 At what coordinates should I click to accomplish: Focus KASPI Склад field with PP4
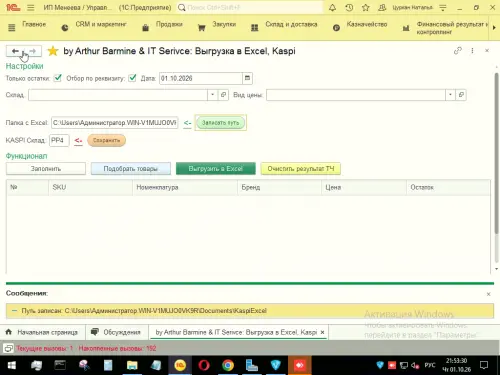click(59, 141)
